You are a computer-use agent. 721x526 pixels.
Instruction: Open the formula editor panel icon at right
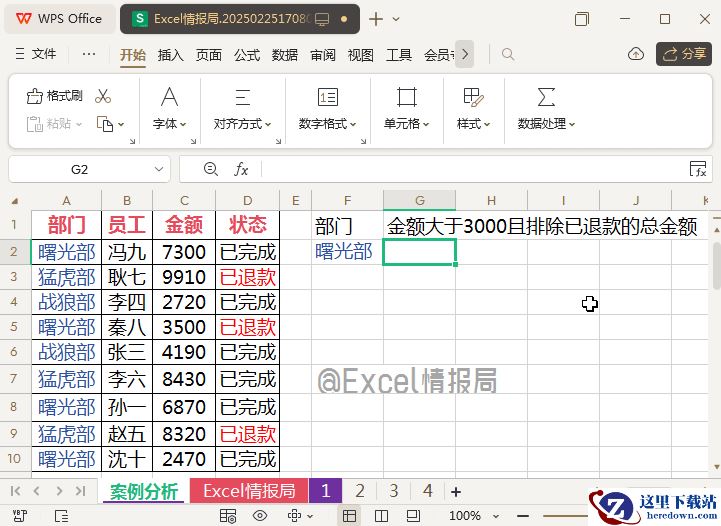point(698,169)
